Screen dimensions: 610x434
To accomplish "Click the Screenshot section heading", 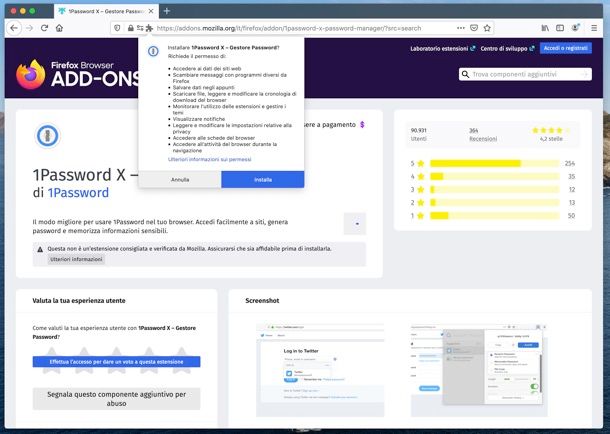I will click(x=262, y=301).
